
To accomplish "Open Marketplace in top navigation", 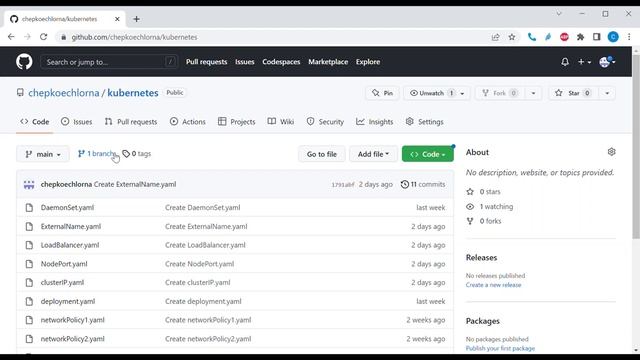I will (328, 62).
